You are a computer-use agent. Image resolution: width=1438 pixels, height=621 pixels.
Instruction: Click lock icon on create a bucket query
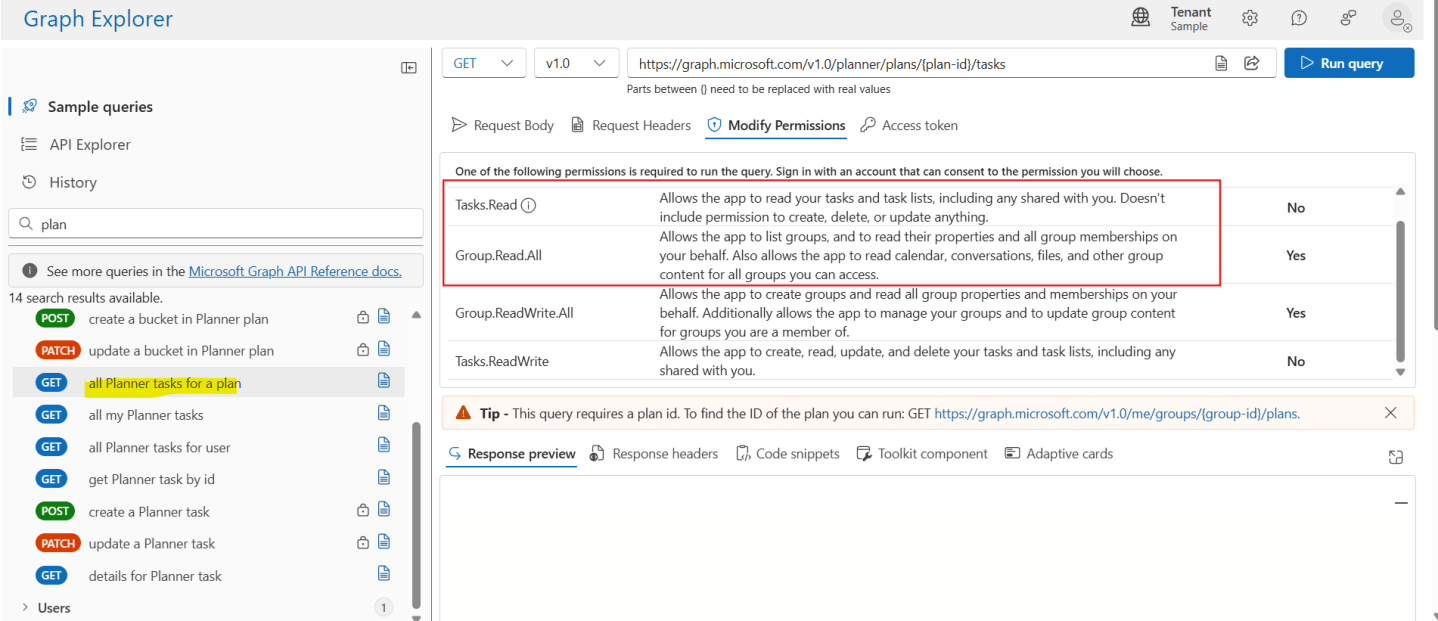click(x=364, y=319)
